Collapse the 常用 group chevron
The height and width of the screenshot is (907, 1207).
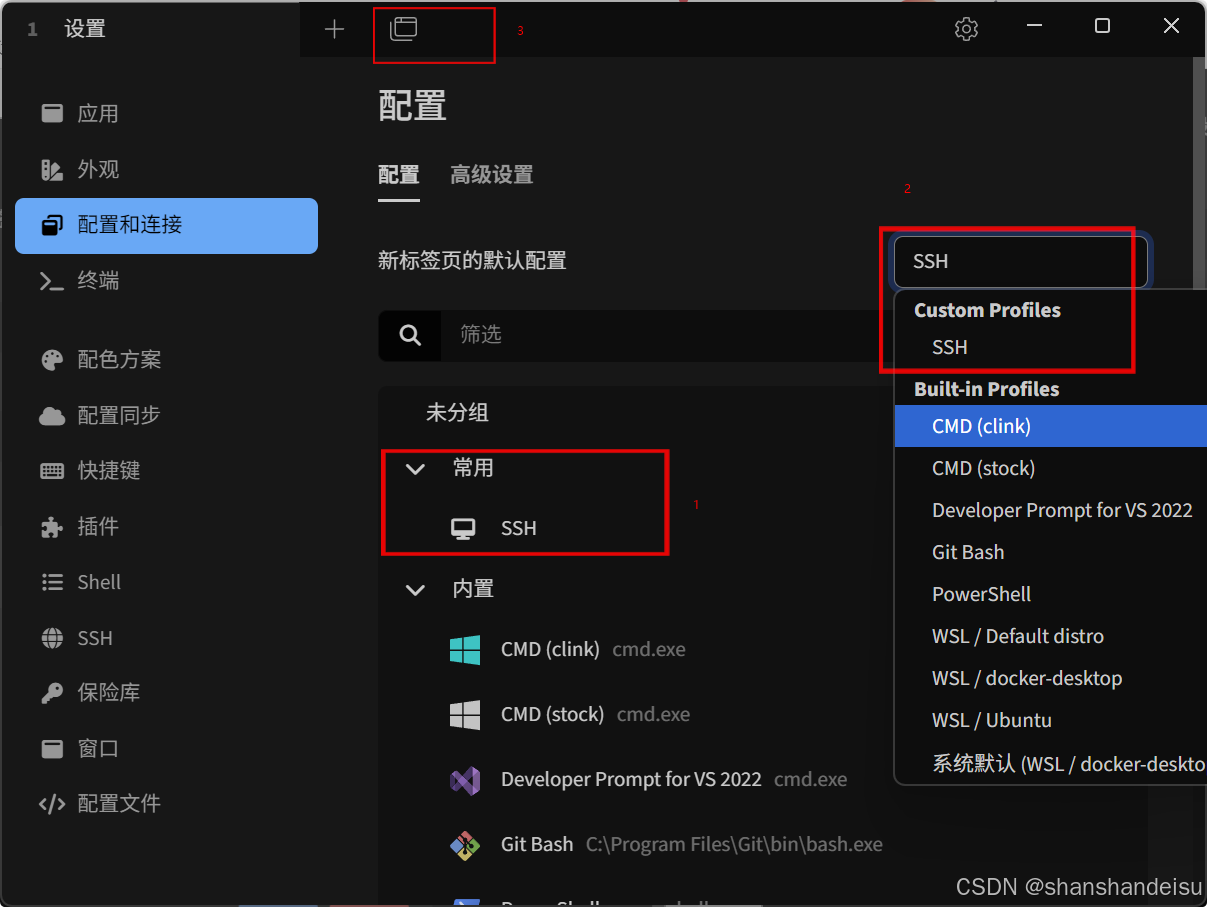click(415, 469)
